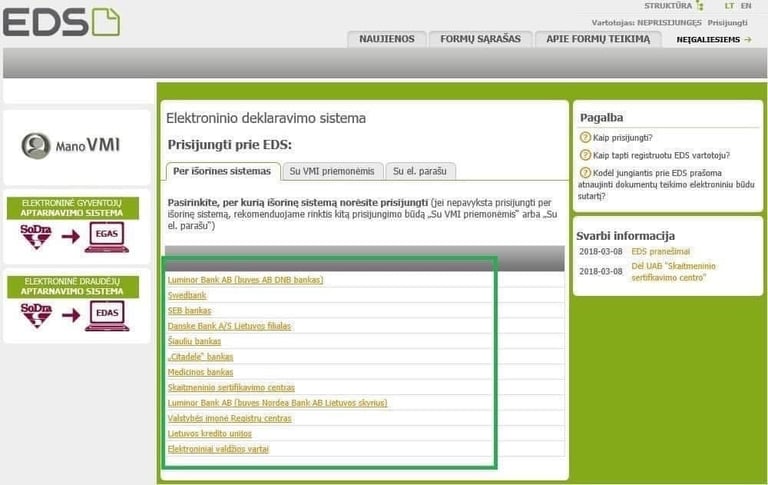Log in via Luminor Bank (Nordea)

tap(277, 403)
